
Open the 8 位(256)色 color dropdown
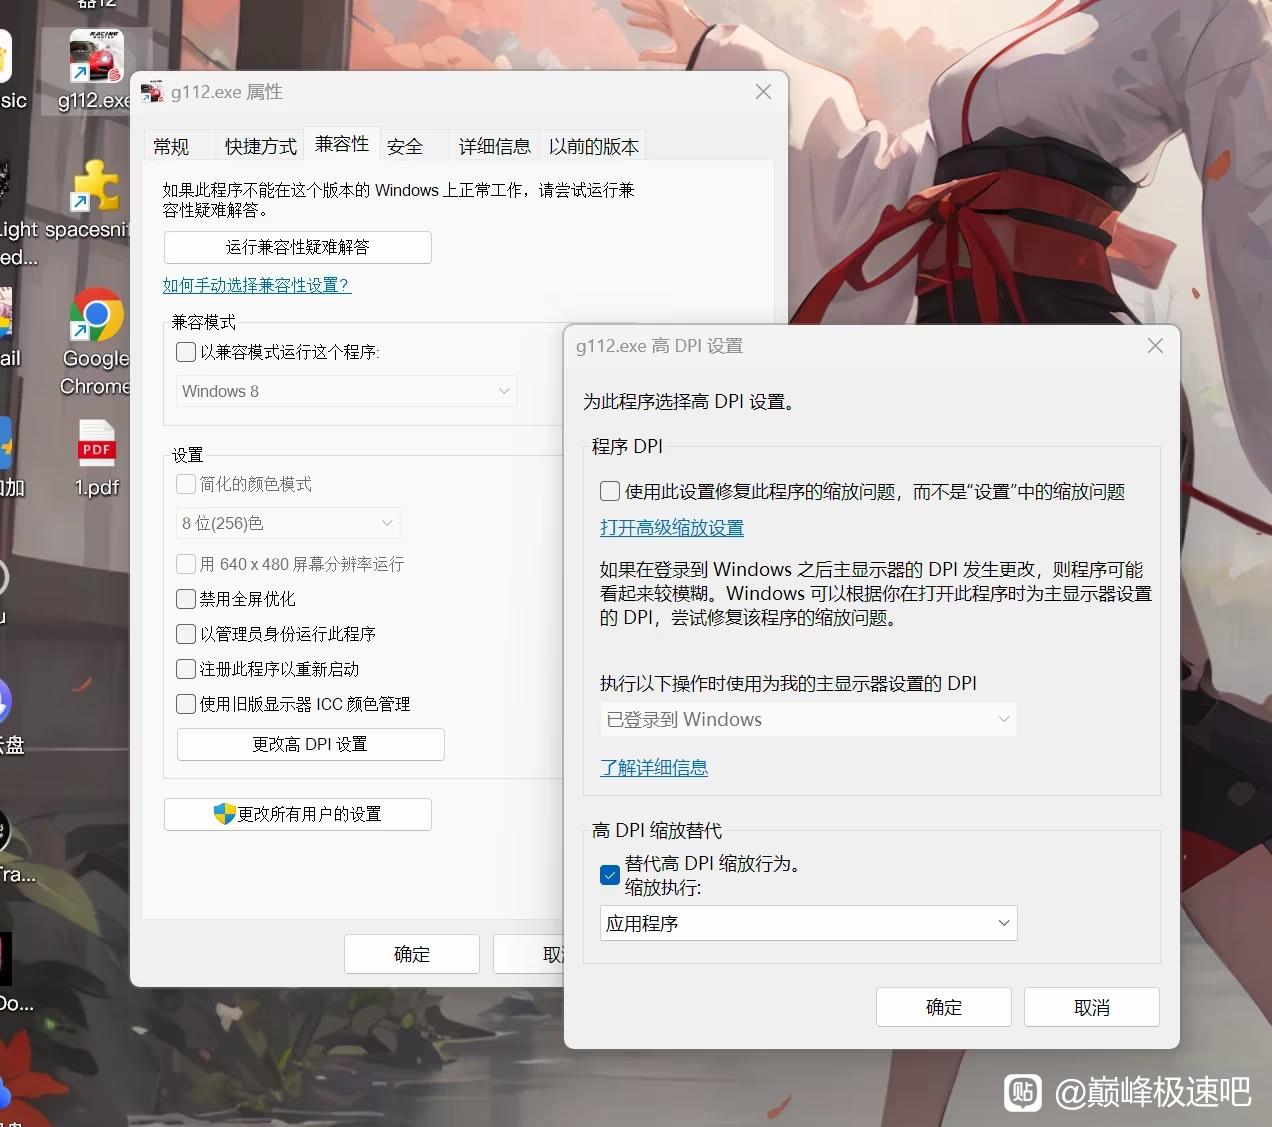288,523
